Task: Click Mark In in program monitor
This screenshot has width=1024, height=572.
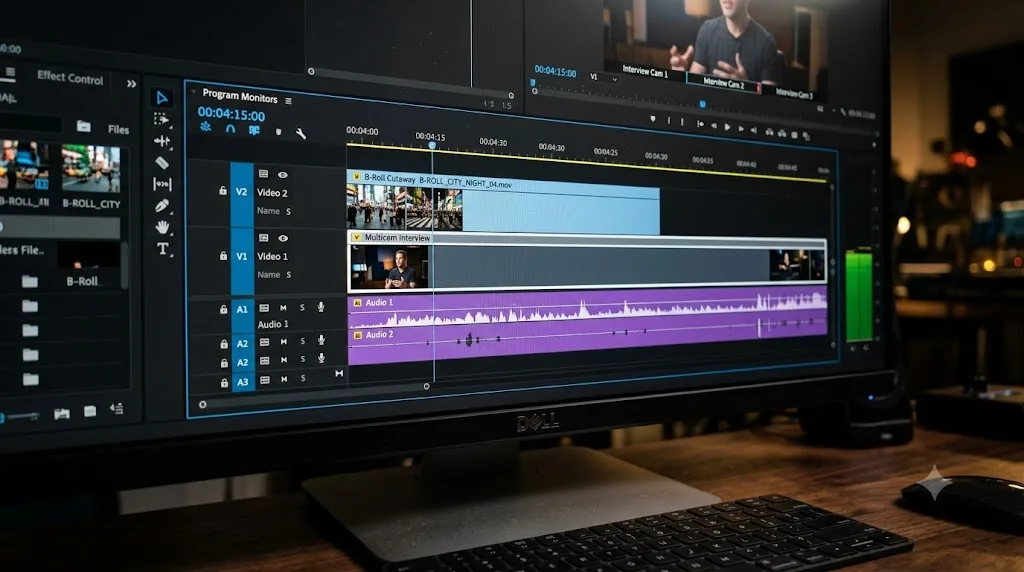Action: click(x=668, y=120)
